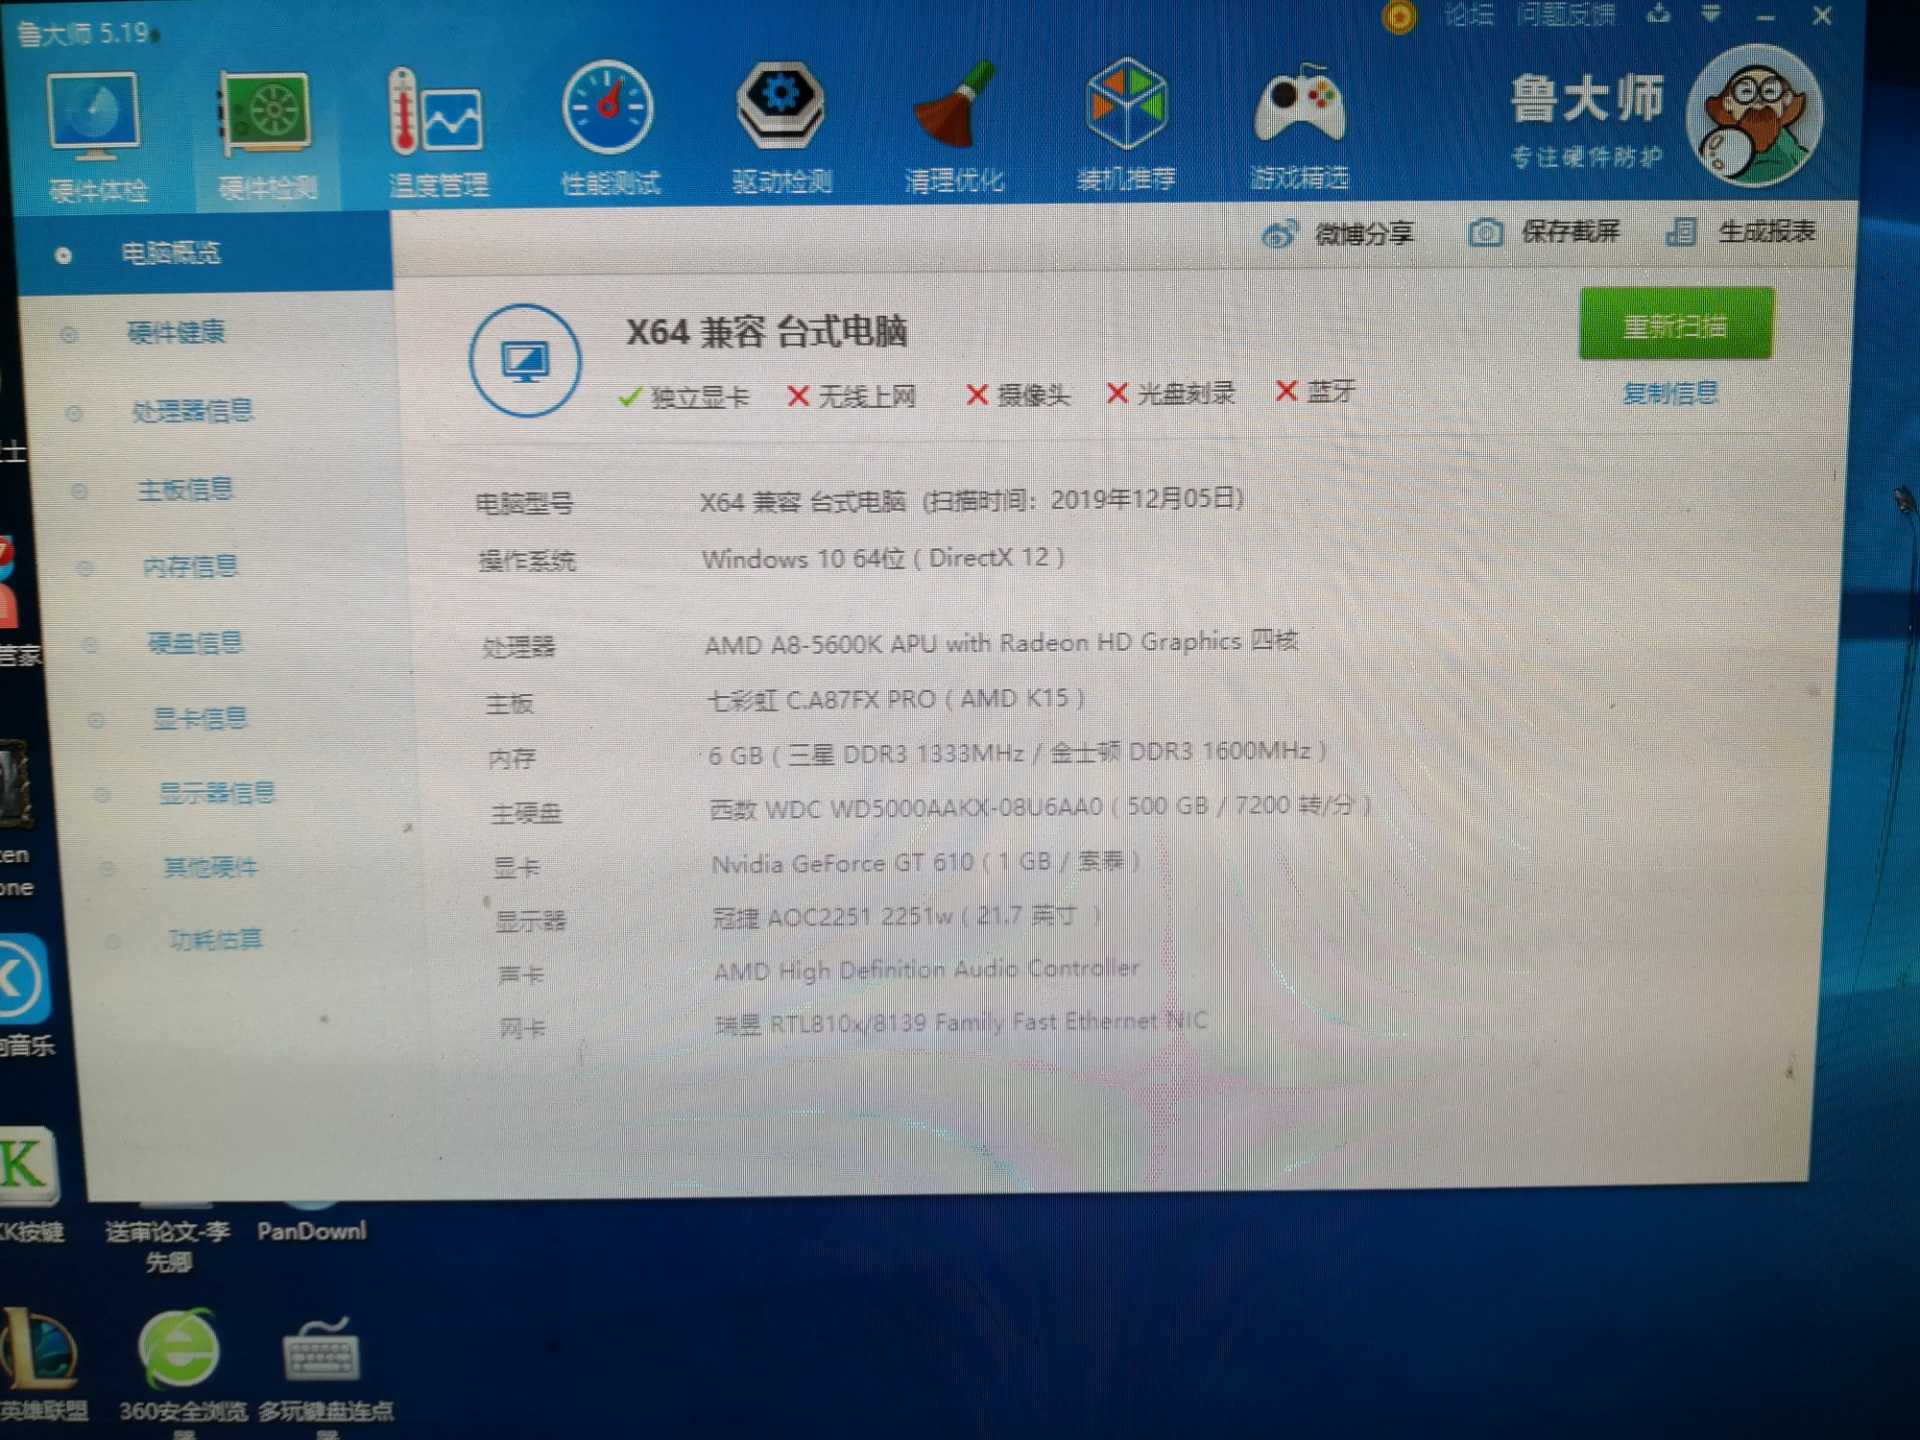
Task: Open 英雄联盟 desktop icon
Action: [42, 1366]
